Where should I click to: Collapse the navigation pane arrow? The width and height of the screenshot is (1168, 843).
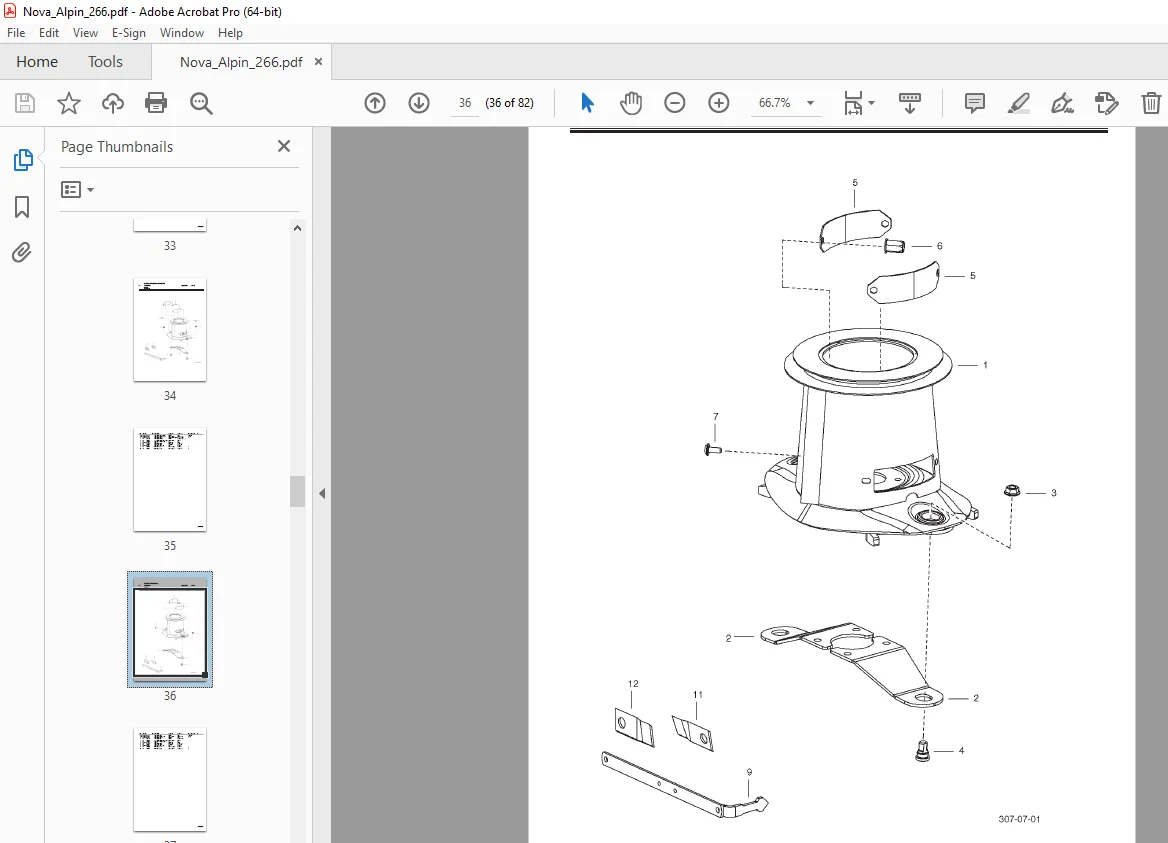coord(322,493)
